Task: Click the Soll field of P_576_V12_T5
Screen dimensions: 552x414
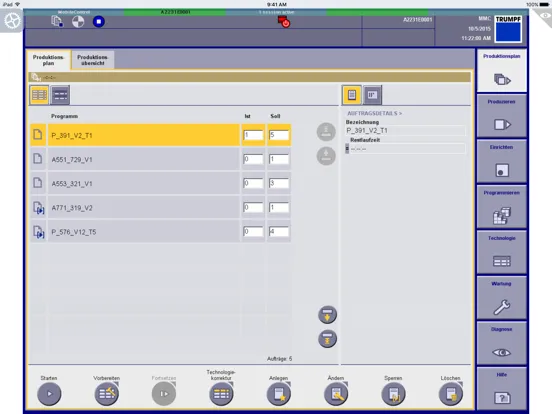Action: tap(279, 232)
